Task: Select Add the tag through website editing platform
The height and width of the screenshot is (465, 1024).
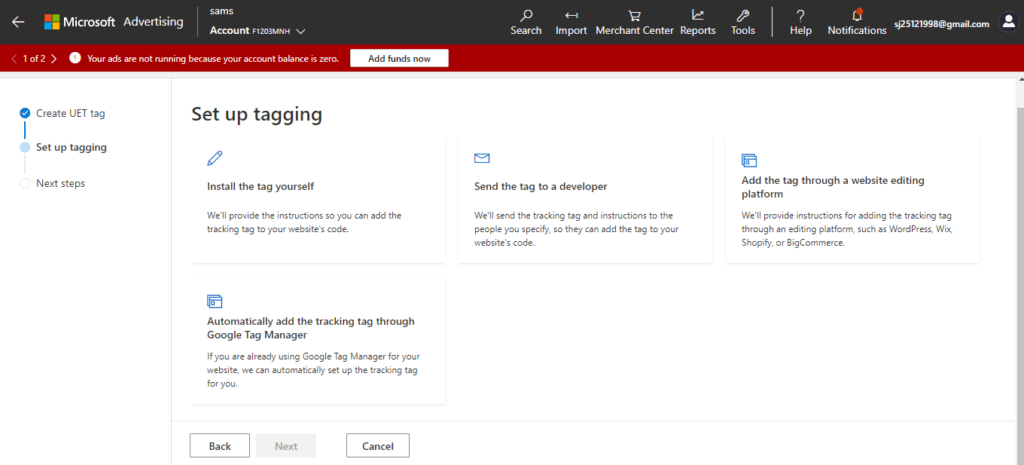Action: pyautogui.click(x=833, y=187)
